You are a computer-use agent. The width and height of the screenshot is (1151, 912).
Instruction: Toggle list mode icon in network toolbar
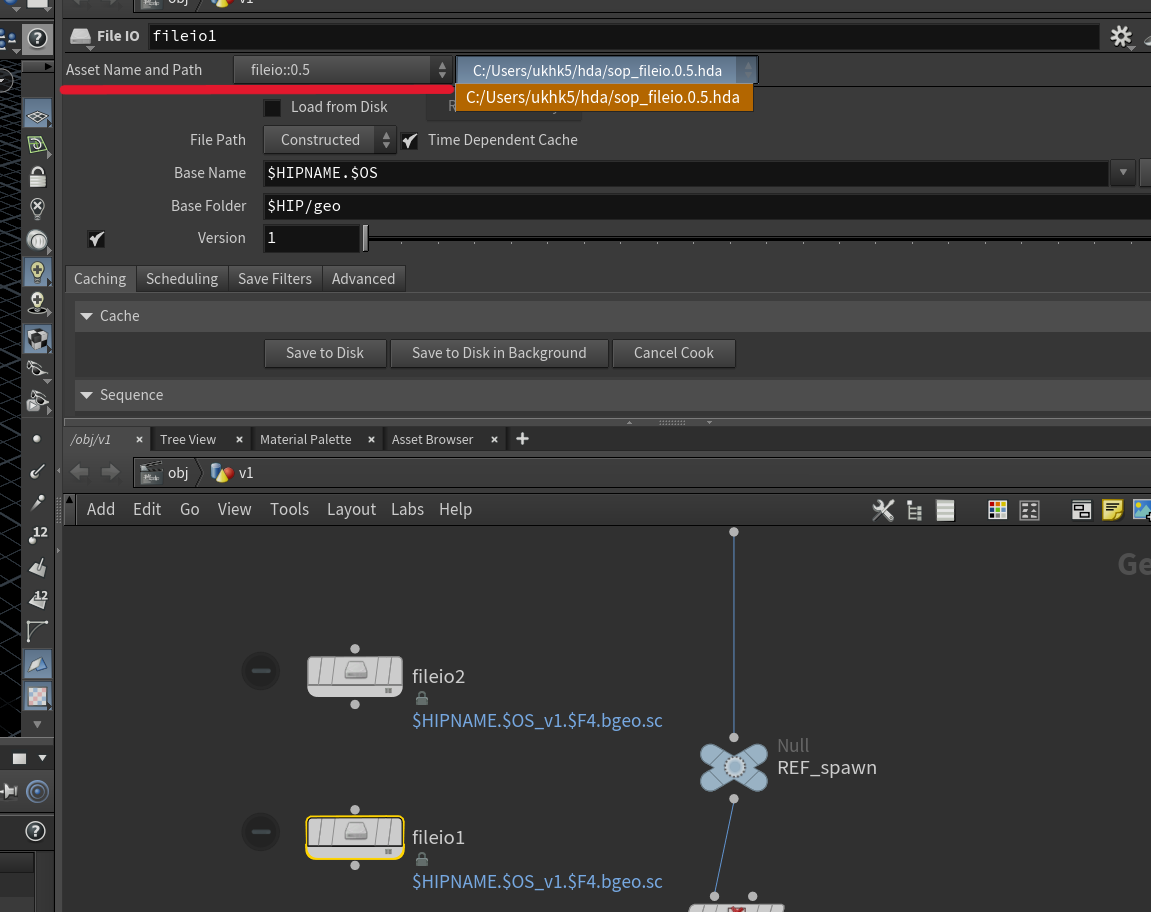pos(945,510)
